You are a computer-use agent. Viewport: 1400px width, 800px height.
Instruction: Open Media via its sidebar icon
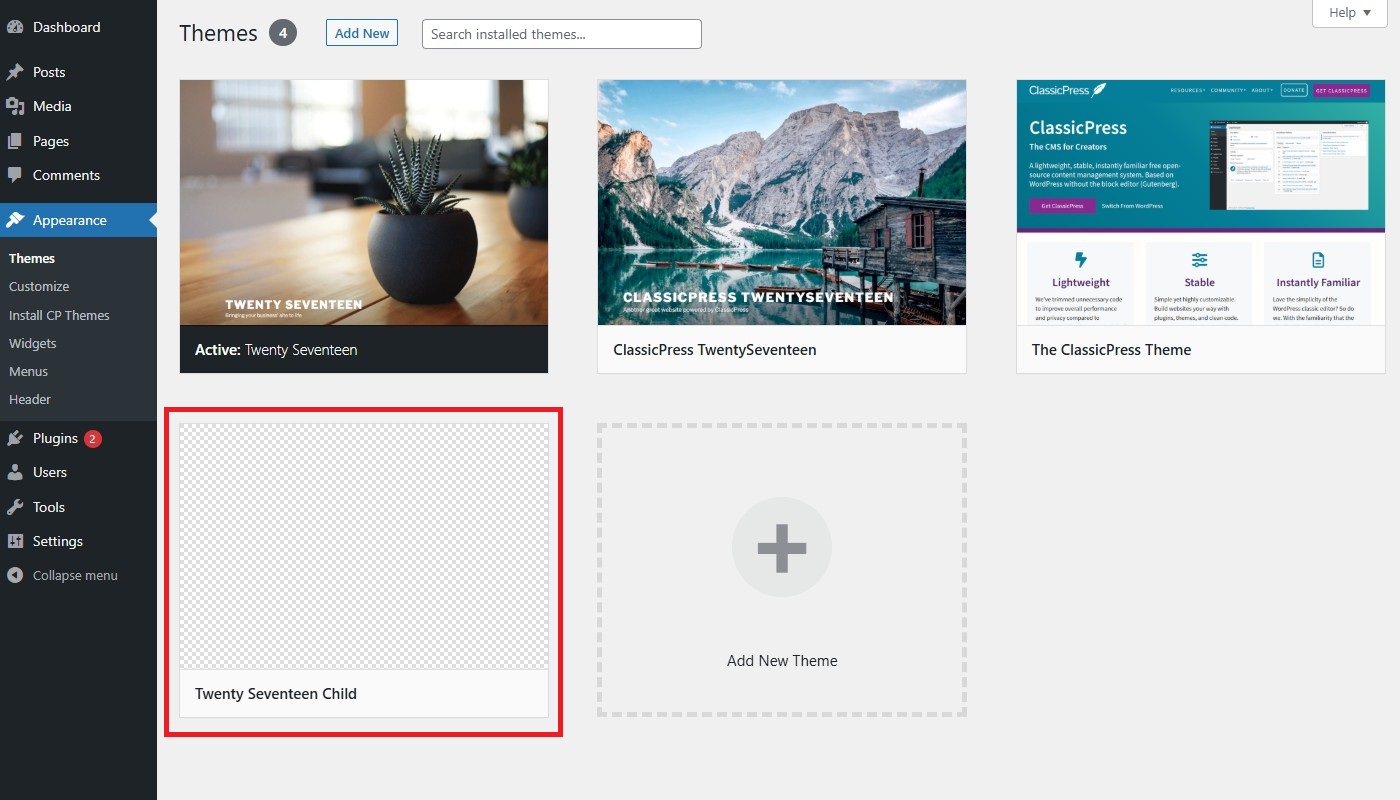pos(15,106)
